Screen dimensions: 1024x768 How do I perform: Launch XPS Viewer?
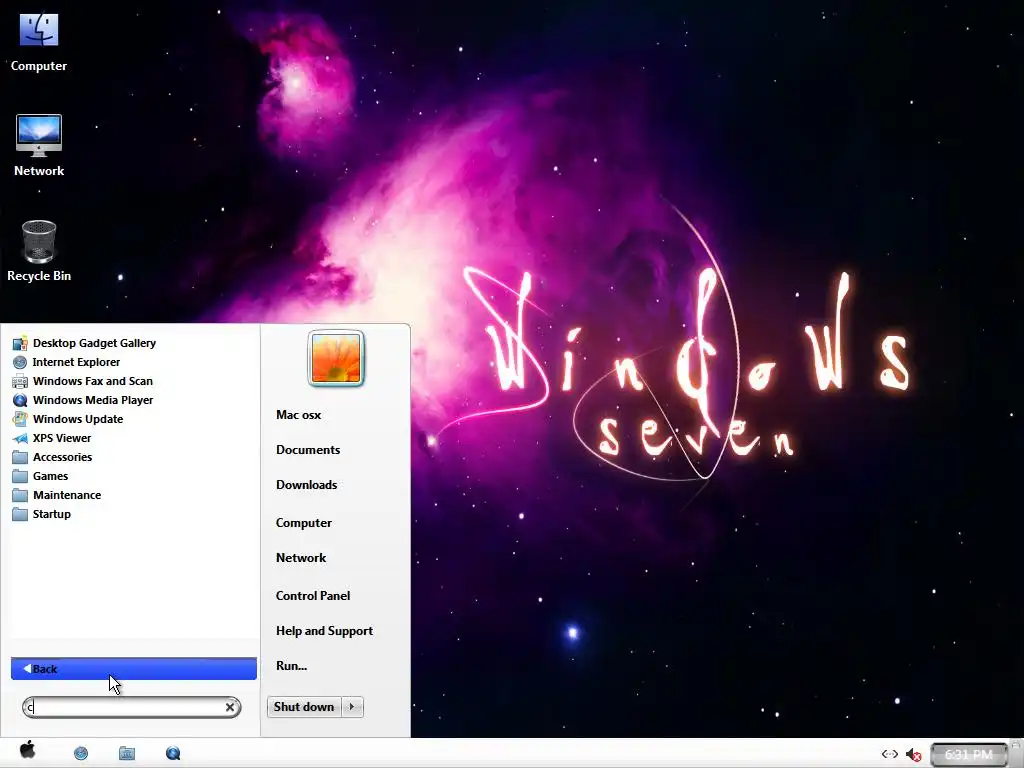(x=62, y=438)
